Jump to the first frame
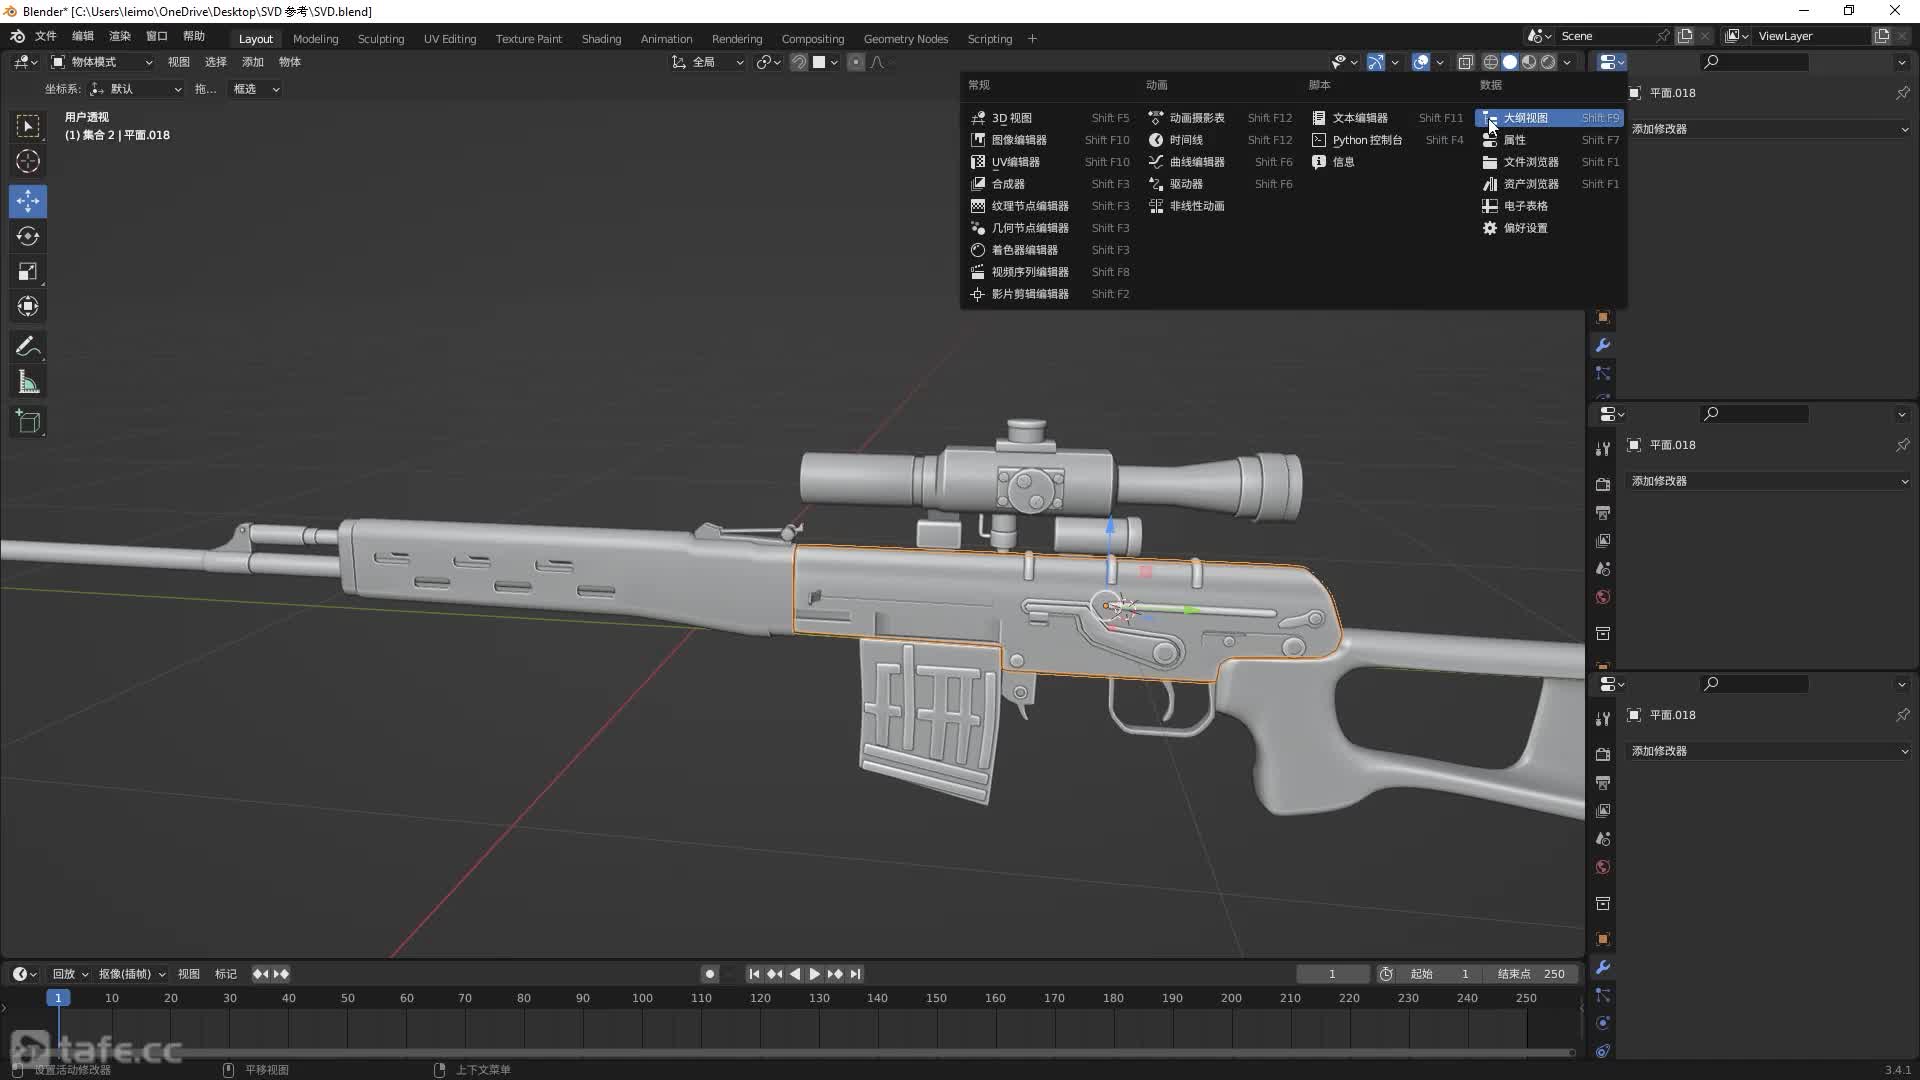 coord(754,974)
